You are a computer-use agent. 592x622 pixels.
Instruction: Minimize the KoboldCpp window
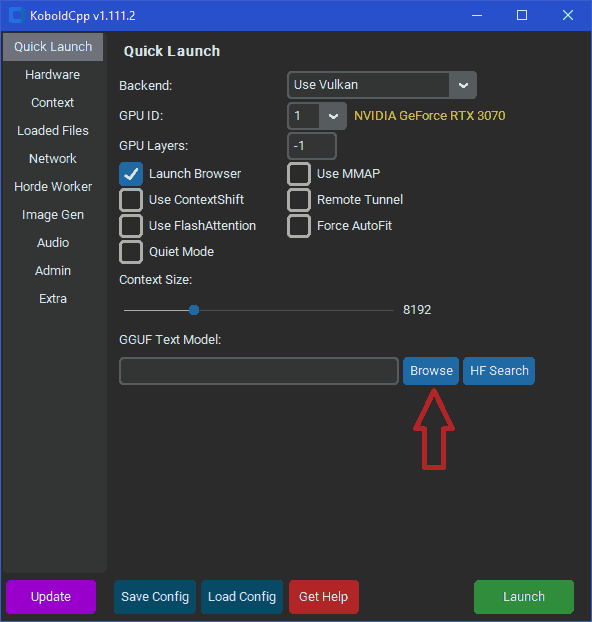pos(477,15)
